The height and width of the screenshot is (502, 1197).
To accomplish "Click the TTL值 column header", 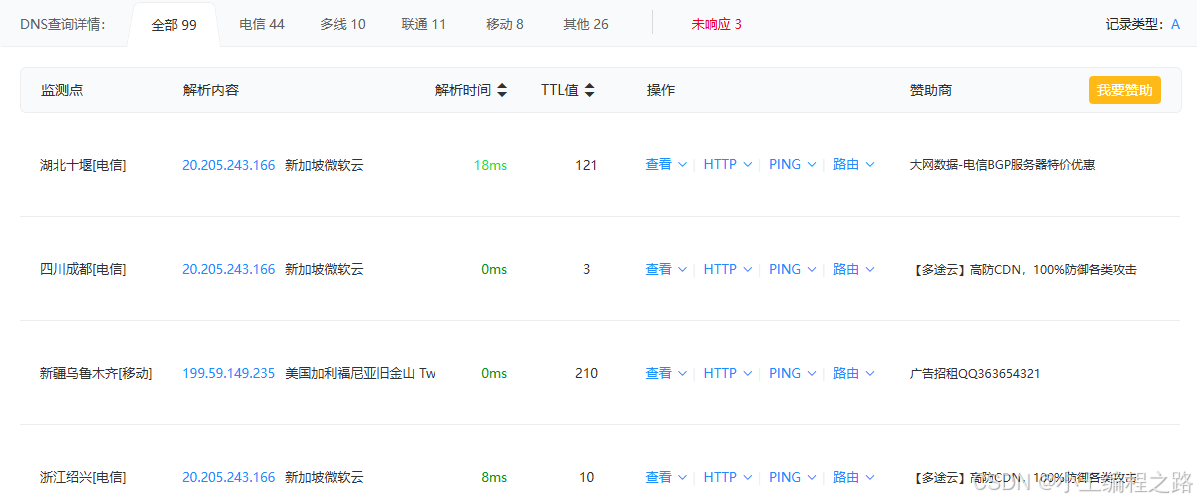I will click(x=560, y=90).
